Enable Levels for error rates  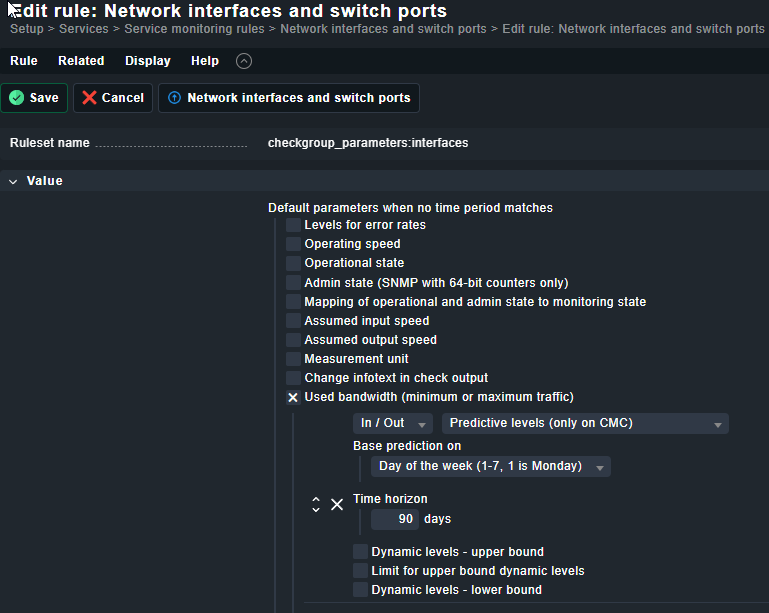[293, 225]
